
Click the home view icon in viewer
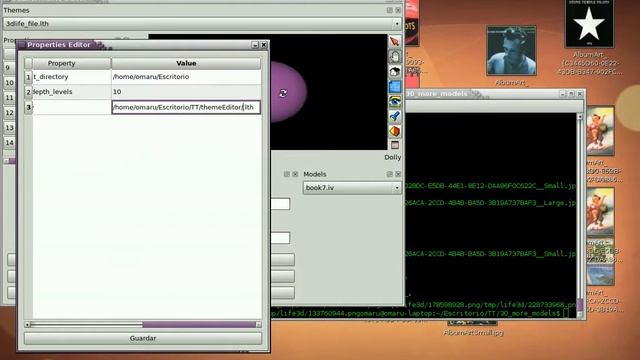coord(394,71)
